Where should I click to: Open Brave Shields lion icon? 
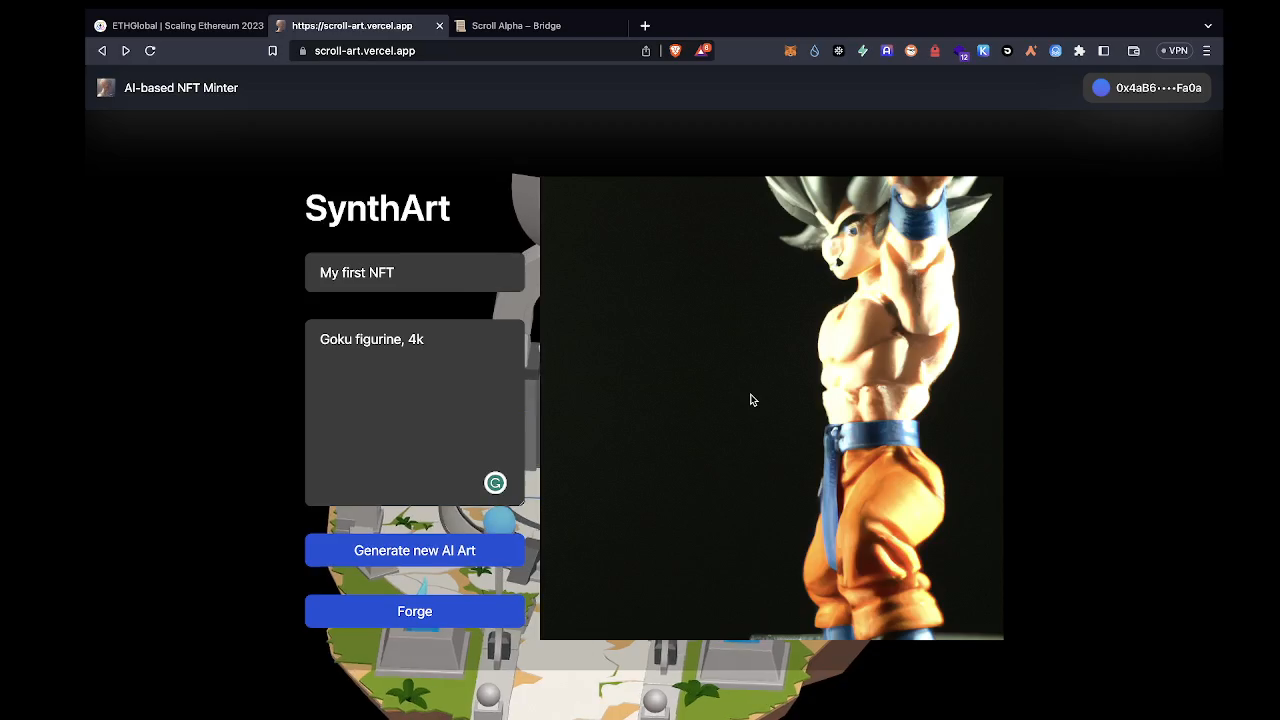(675, 51)
